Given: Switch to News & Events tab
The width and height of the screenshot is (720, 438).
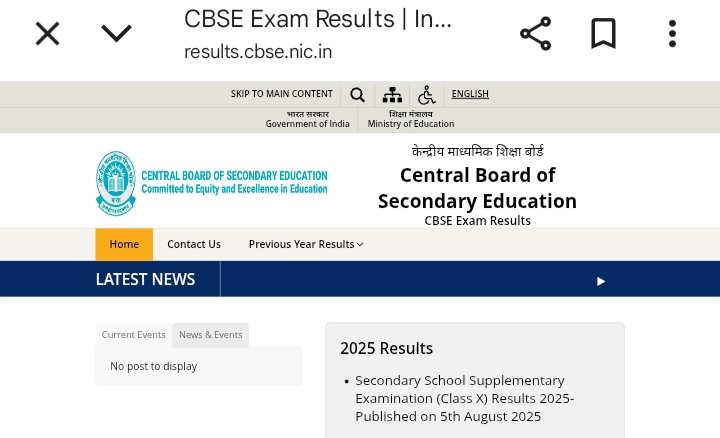Looking at the screenshot, I should [x=210, y=335].
